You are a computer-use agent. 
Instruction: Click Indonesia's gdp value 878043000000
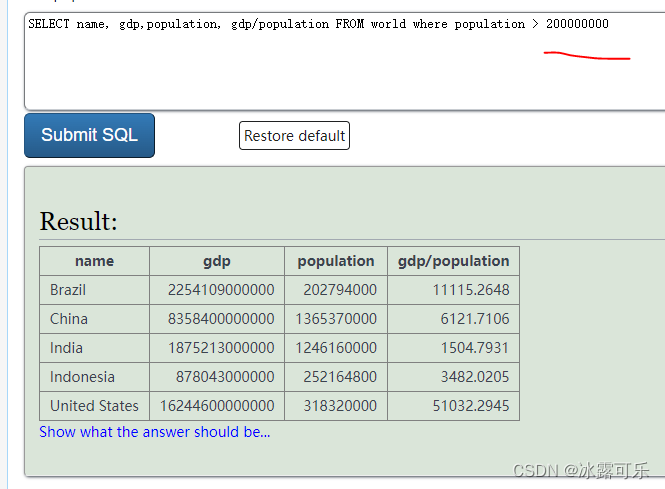pos(225,377)
